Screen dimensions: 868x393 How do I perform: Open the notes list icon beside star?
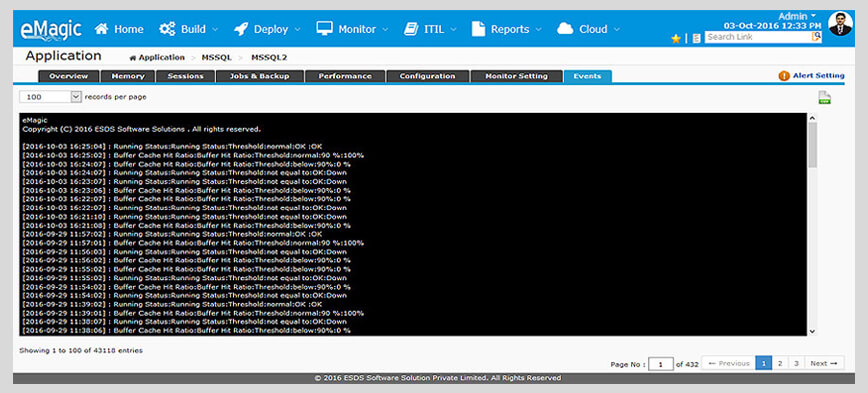[696, 38]
